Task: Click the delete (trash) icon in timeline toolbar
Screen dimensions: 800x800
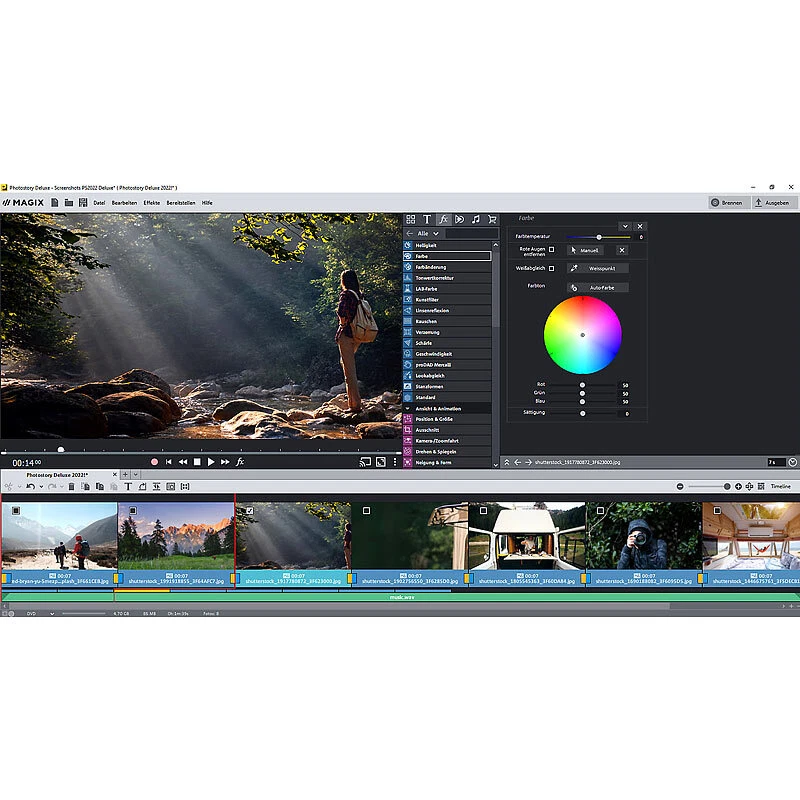Action: pyautogui.click(x=72, y=486)
